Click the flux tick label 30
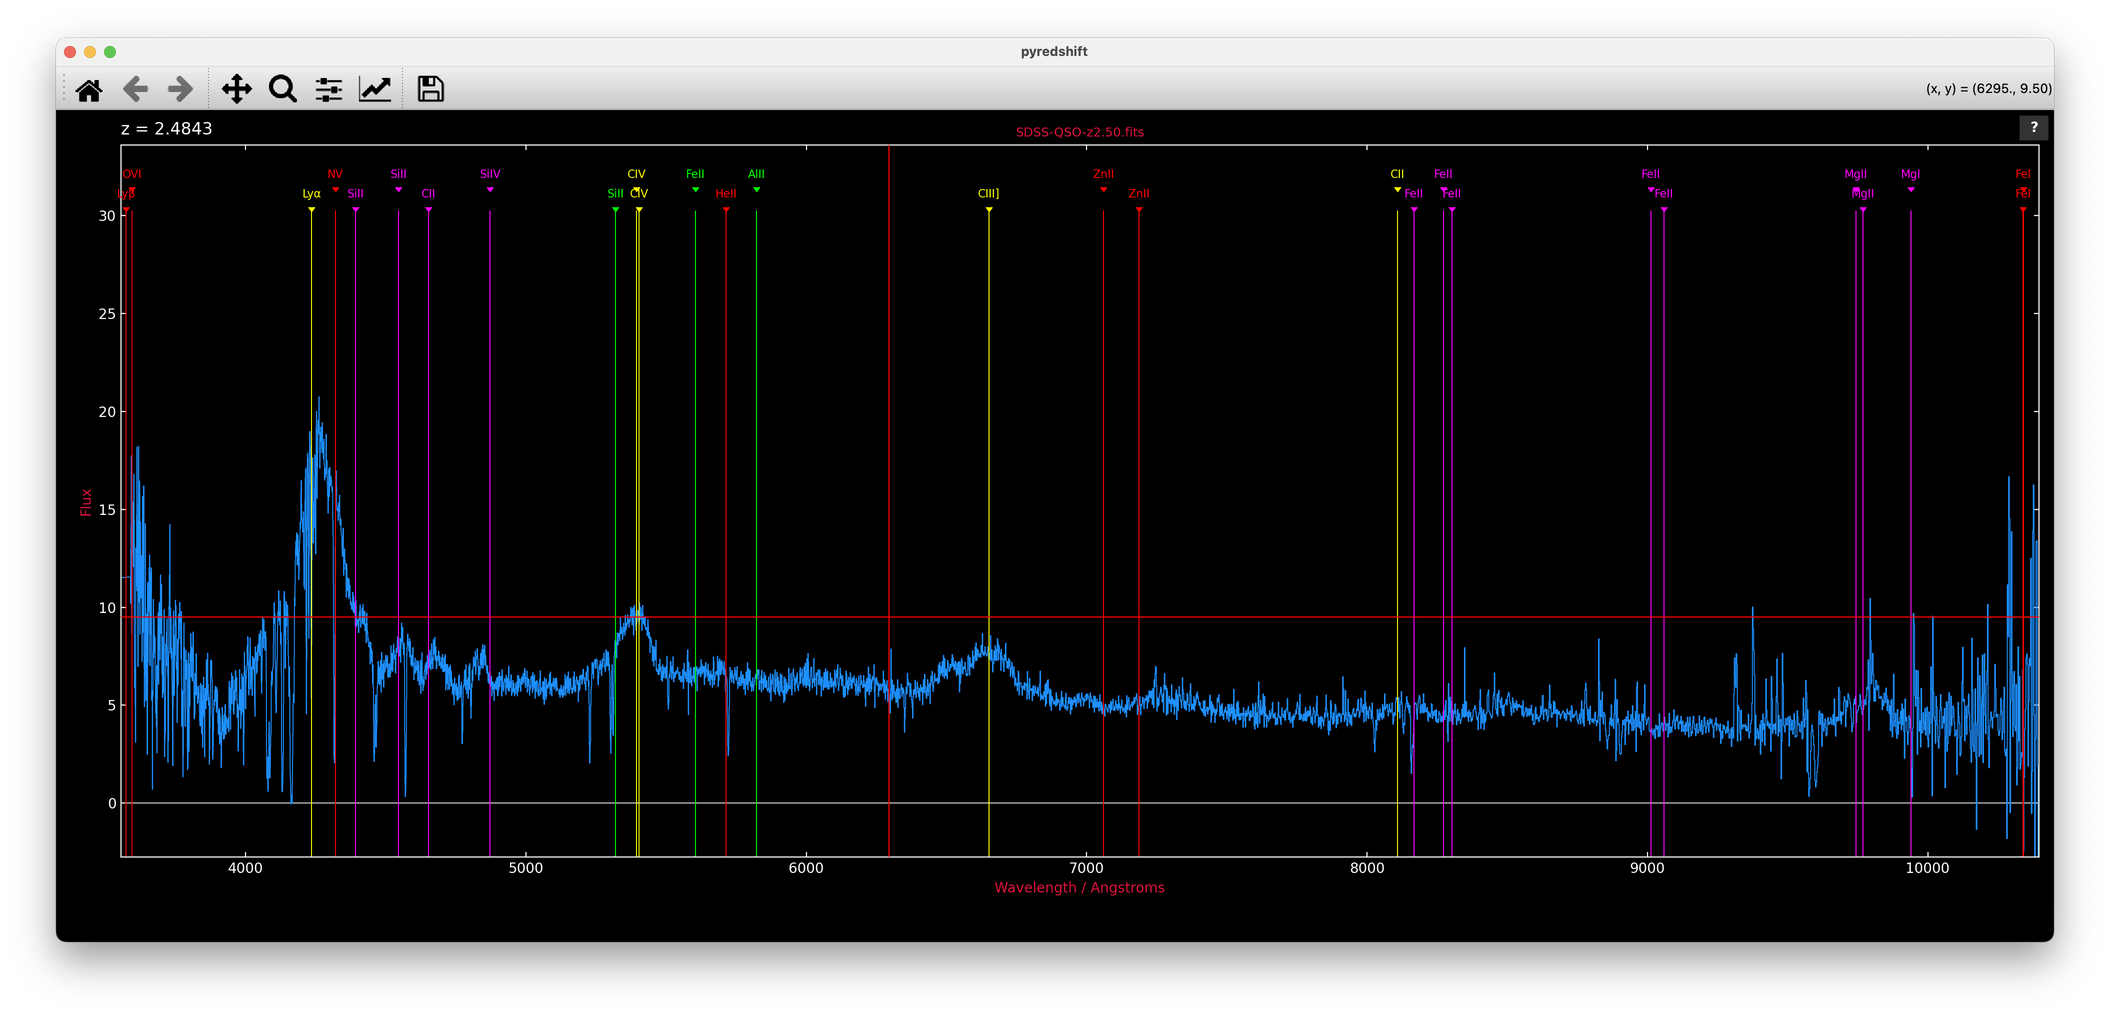 pos(107,216)
